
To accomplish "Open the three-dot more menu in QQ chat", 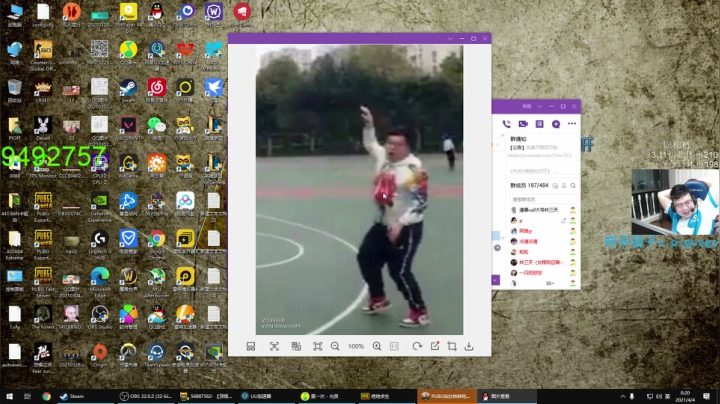I will [572, 123].
